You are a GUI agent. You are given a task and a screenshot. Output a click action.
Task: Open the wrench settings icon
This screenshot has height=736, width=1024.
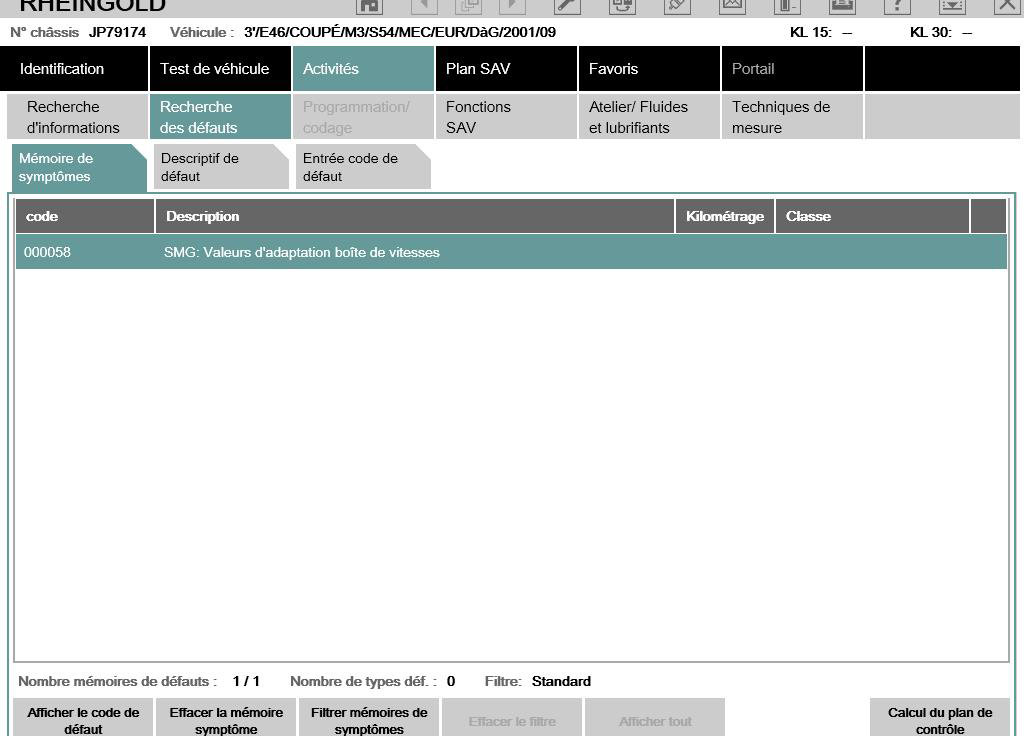coord(567,6)
